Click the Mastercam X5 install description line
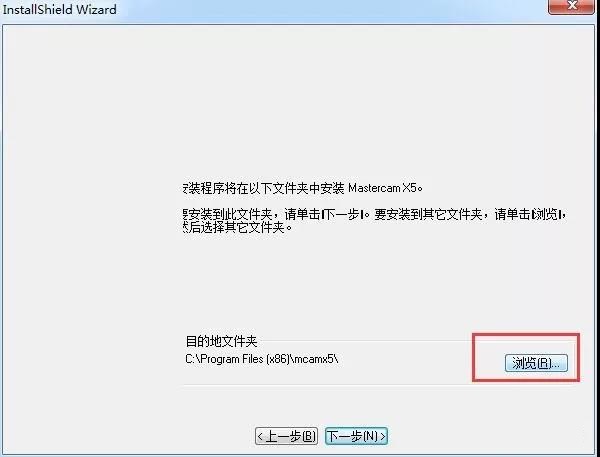 click(x=303, y=188)
